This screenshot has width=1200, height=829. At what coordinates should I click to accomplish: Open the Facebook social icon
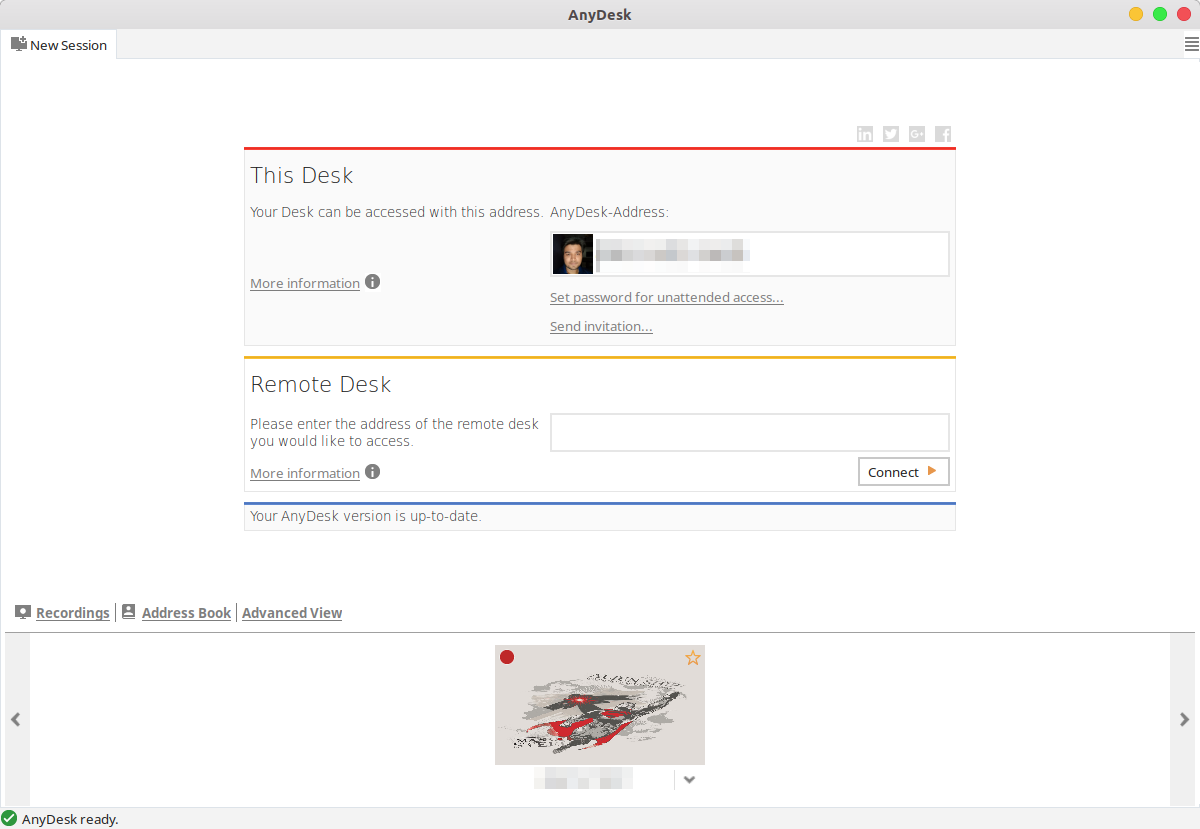(943, 134)
